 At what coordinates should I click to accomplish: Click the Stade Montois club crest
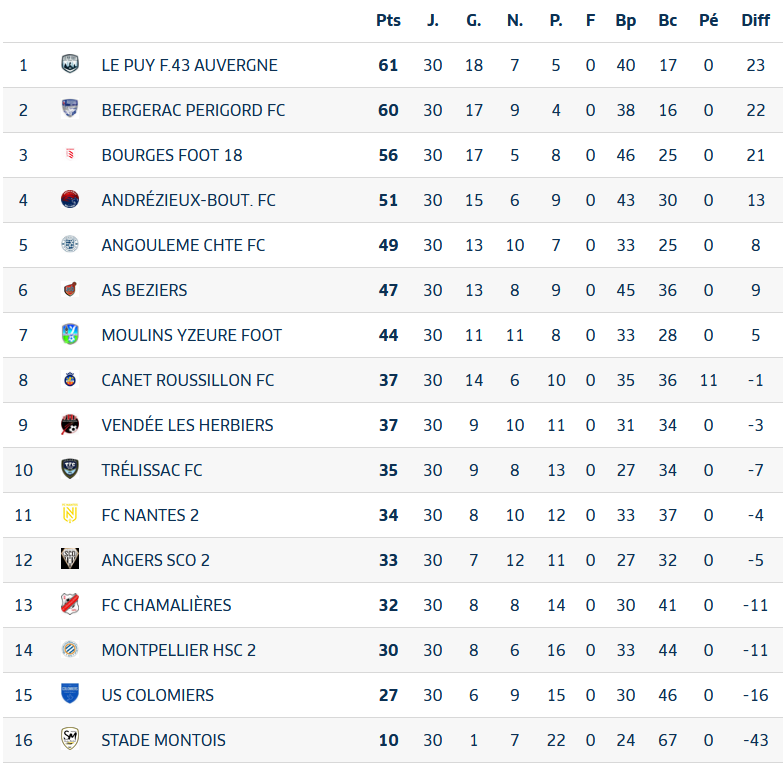tap(70, 739)
